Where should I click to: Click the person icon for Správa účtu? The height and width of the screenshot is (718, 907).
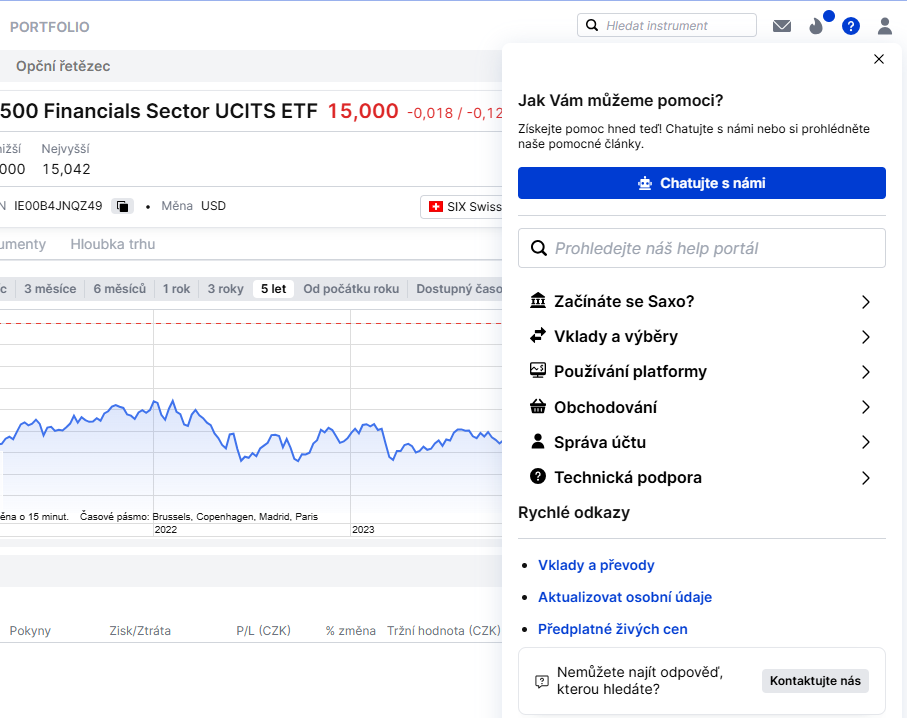(x=538, y=441)
